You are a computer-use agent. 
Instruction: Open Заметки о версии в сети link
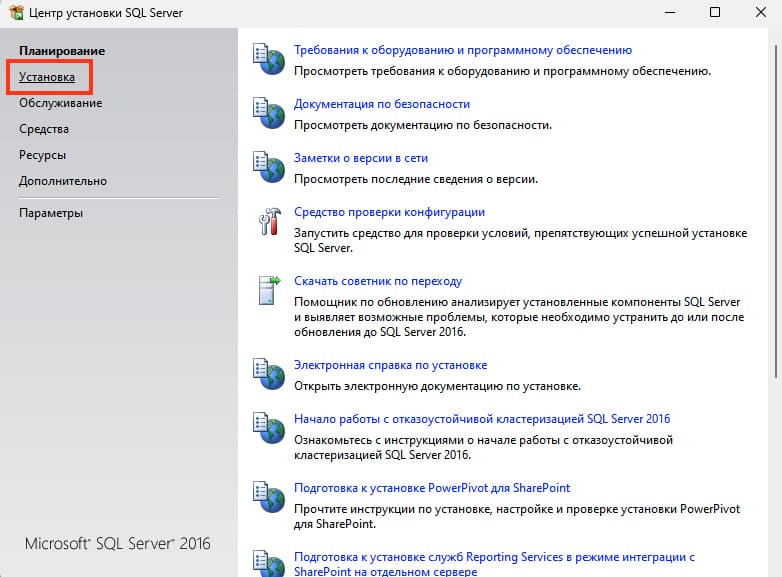click(361, 158)
